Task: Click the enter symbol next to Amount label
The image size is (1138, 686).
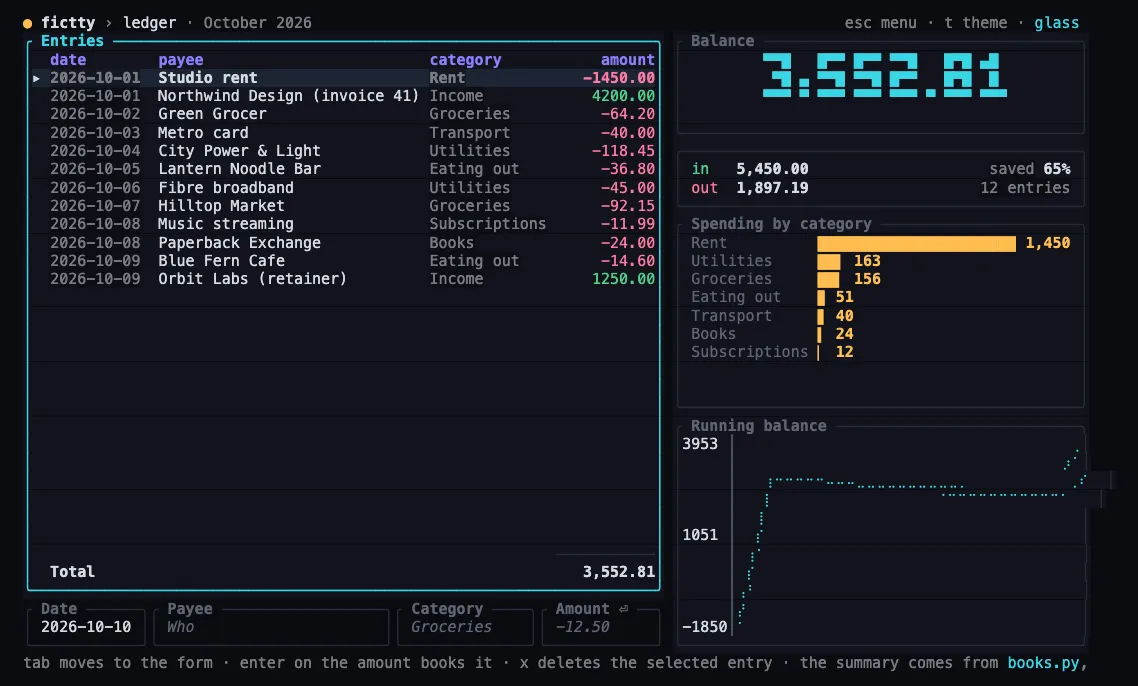Action: coord(623,609)
